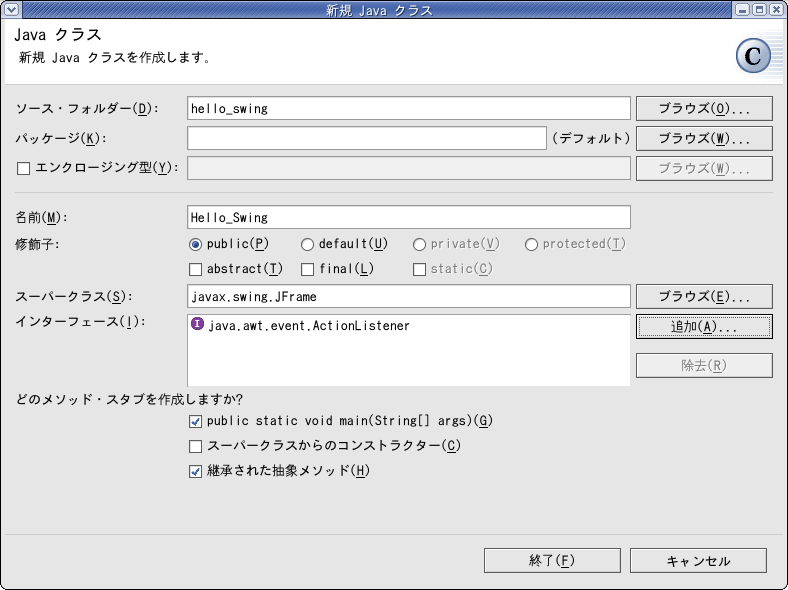Select the protected modifier radio button
The width and height of the screenshot is (788, 590).
pos(531,245)
